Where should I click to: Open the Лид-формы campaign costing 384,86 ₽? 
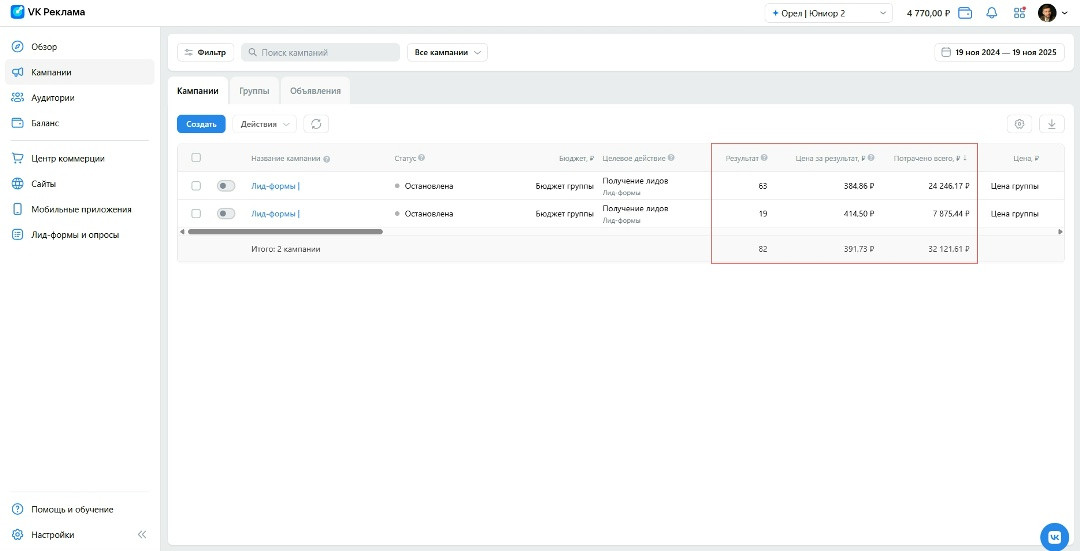[275, 186]
